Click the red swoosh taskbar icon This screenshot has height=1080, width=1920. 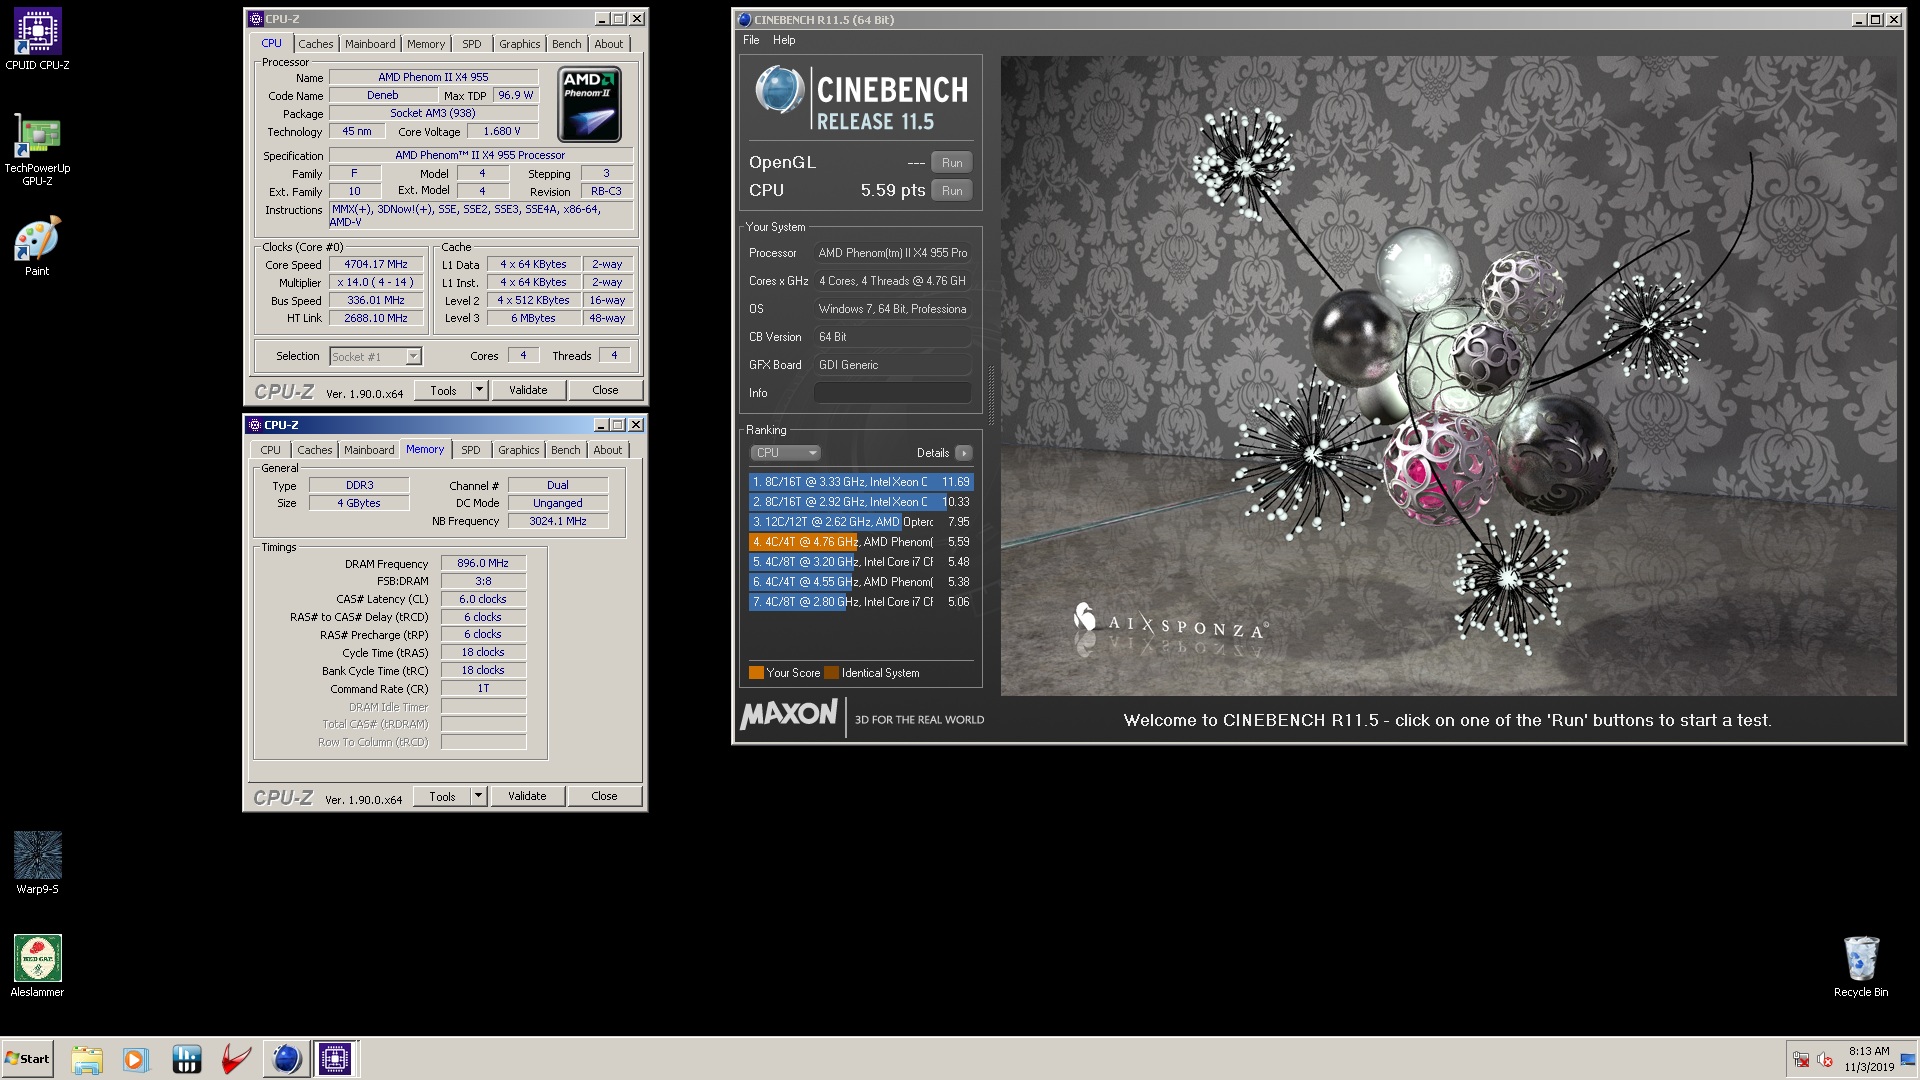tap(236, 1059)
